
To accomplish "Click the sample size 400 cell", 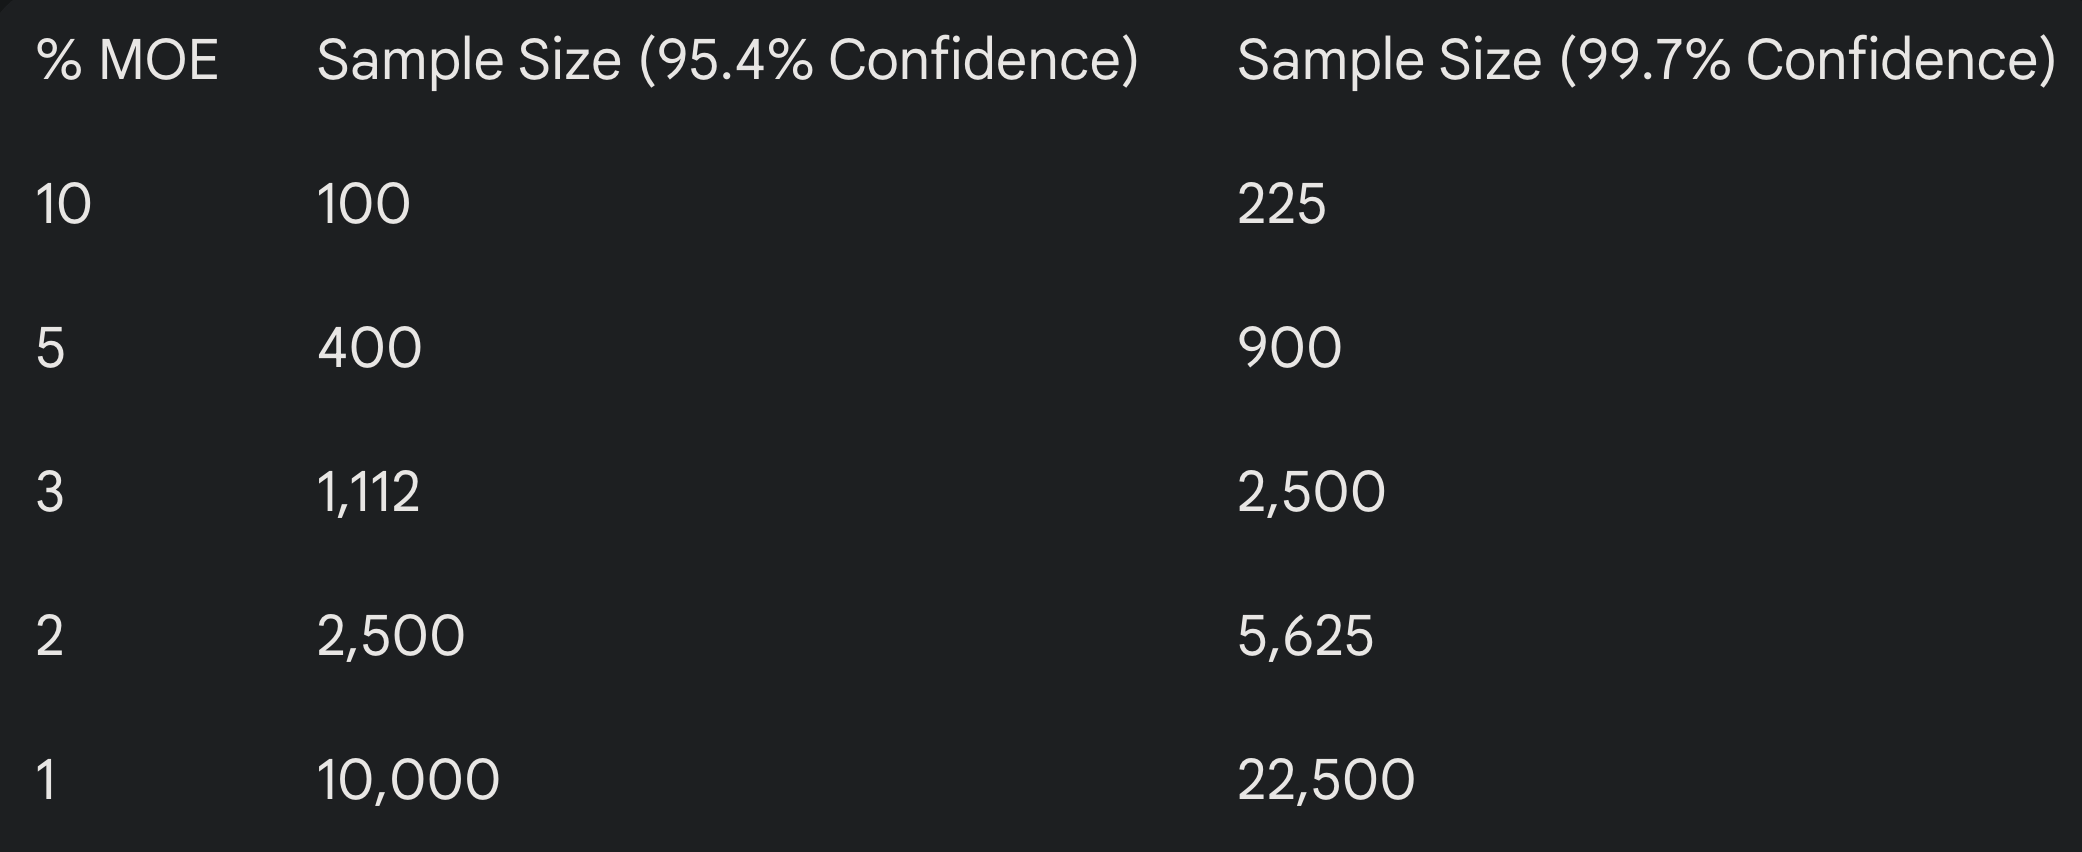I will [x=370, y=349].
